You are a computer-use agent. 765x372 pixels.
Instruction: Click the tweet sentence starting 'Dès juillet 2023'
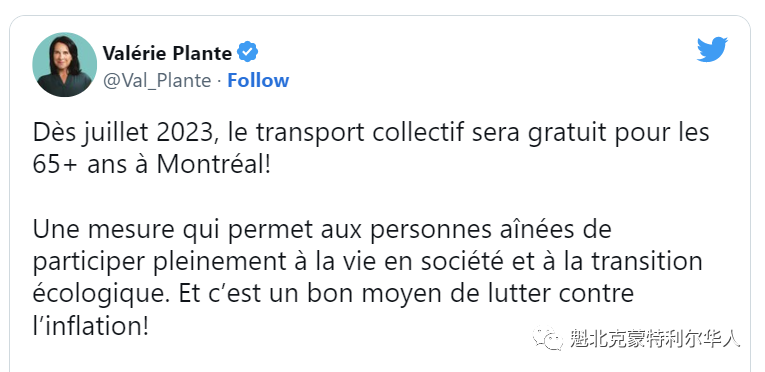371,149
